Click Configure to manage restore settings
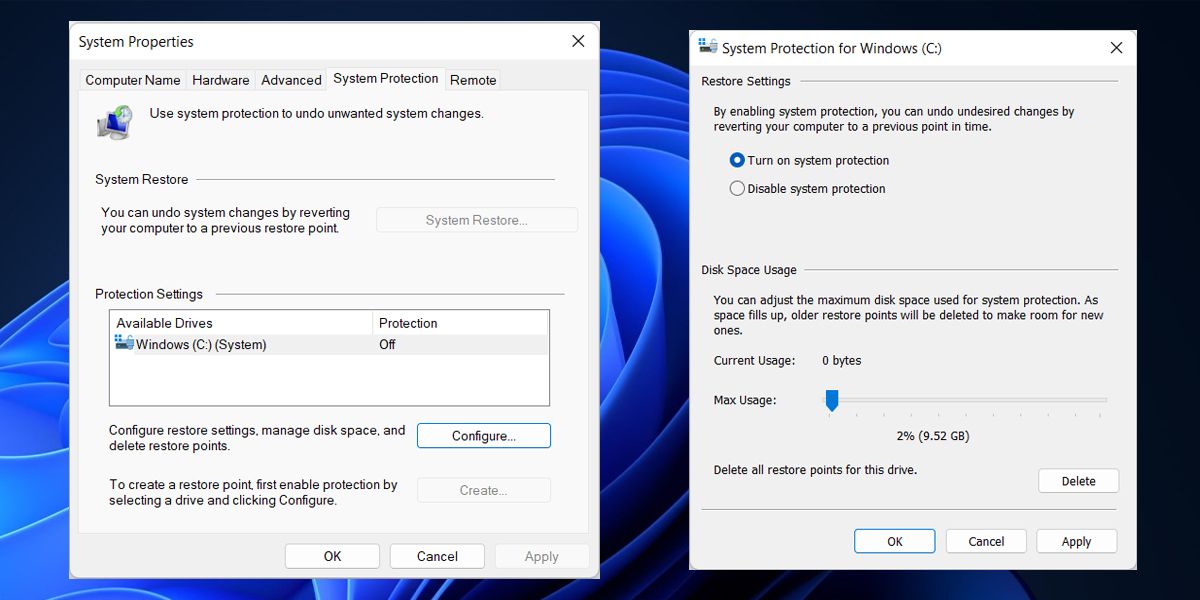 483,435
